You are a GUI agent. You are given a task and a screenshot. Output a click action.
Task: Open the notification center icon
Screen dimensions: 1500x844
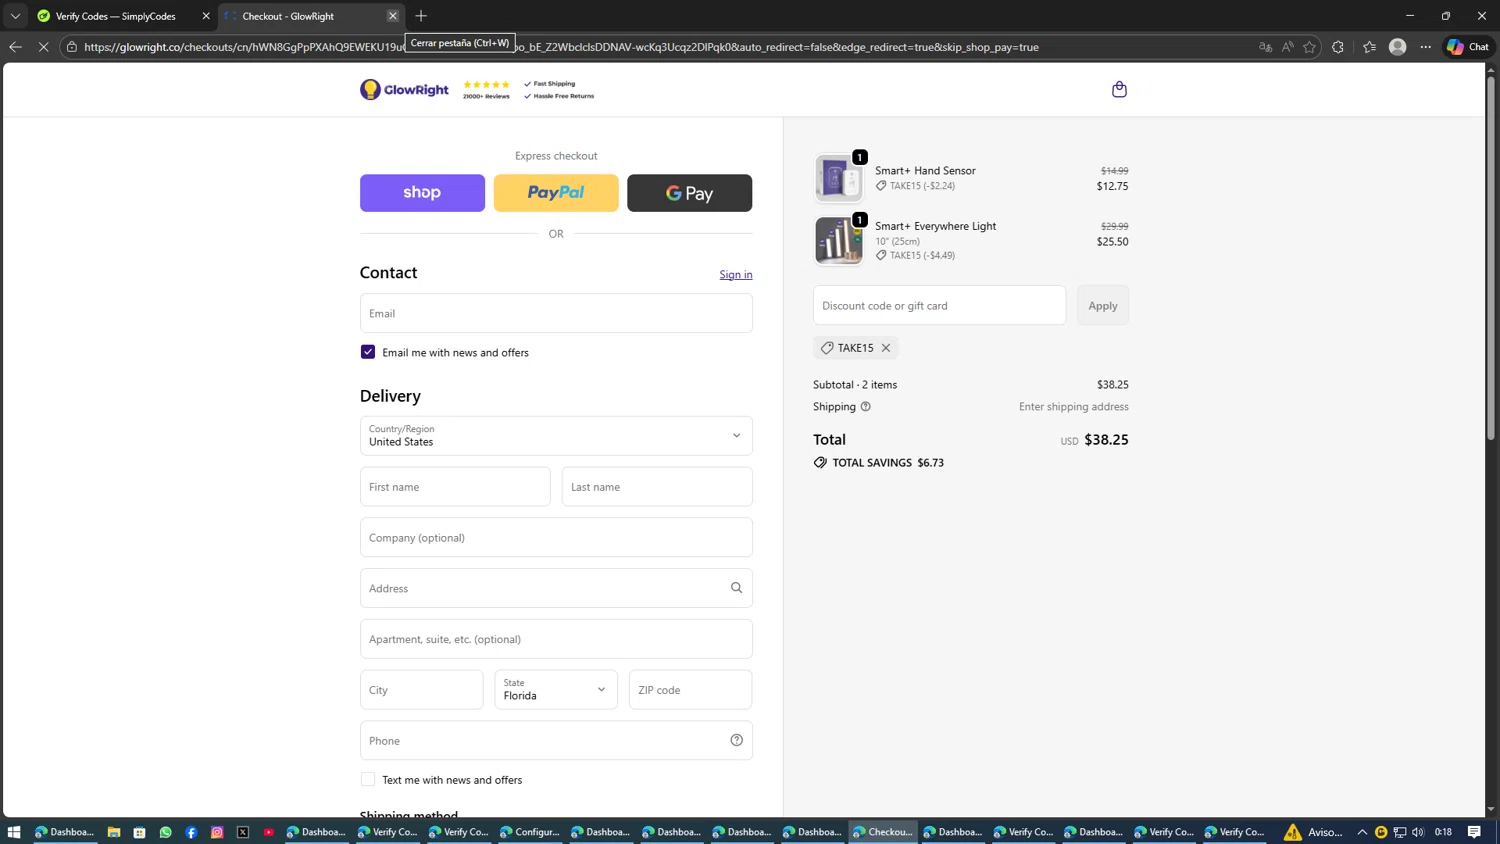(1474, 832)
